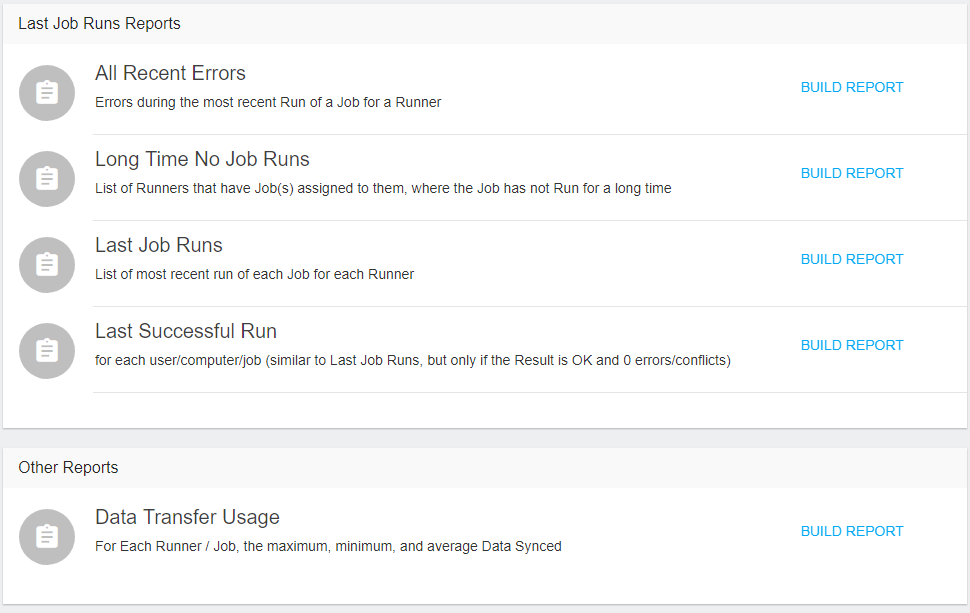Click the clipboard icon beside Last Successful Run
The height and width of the screenshot is (613, 970).
(47, 351)
